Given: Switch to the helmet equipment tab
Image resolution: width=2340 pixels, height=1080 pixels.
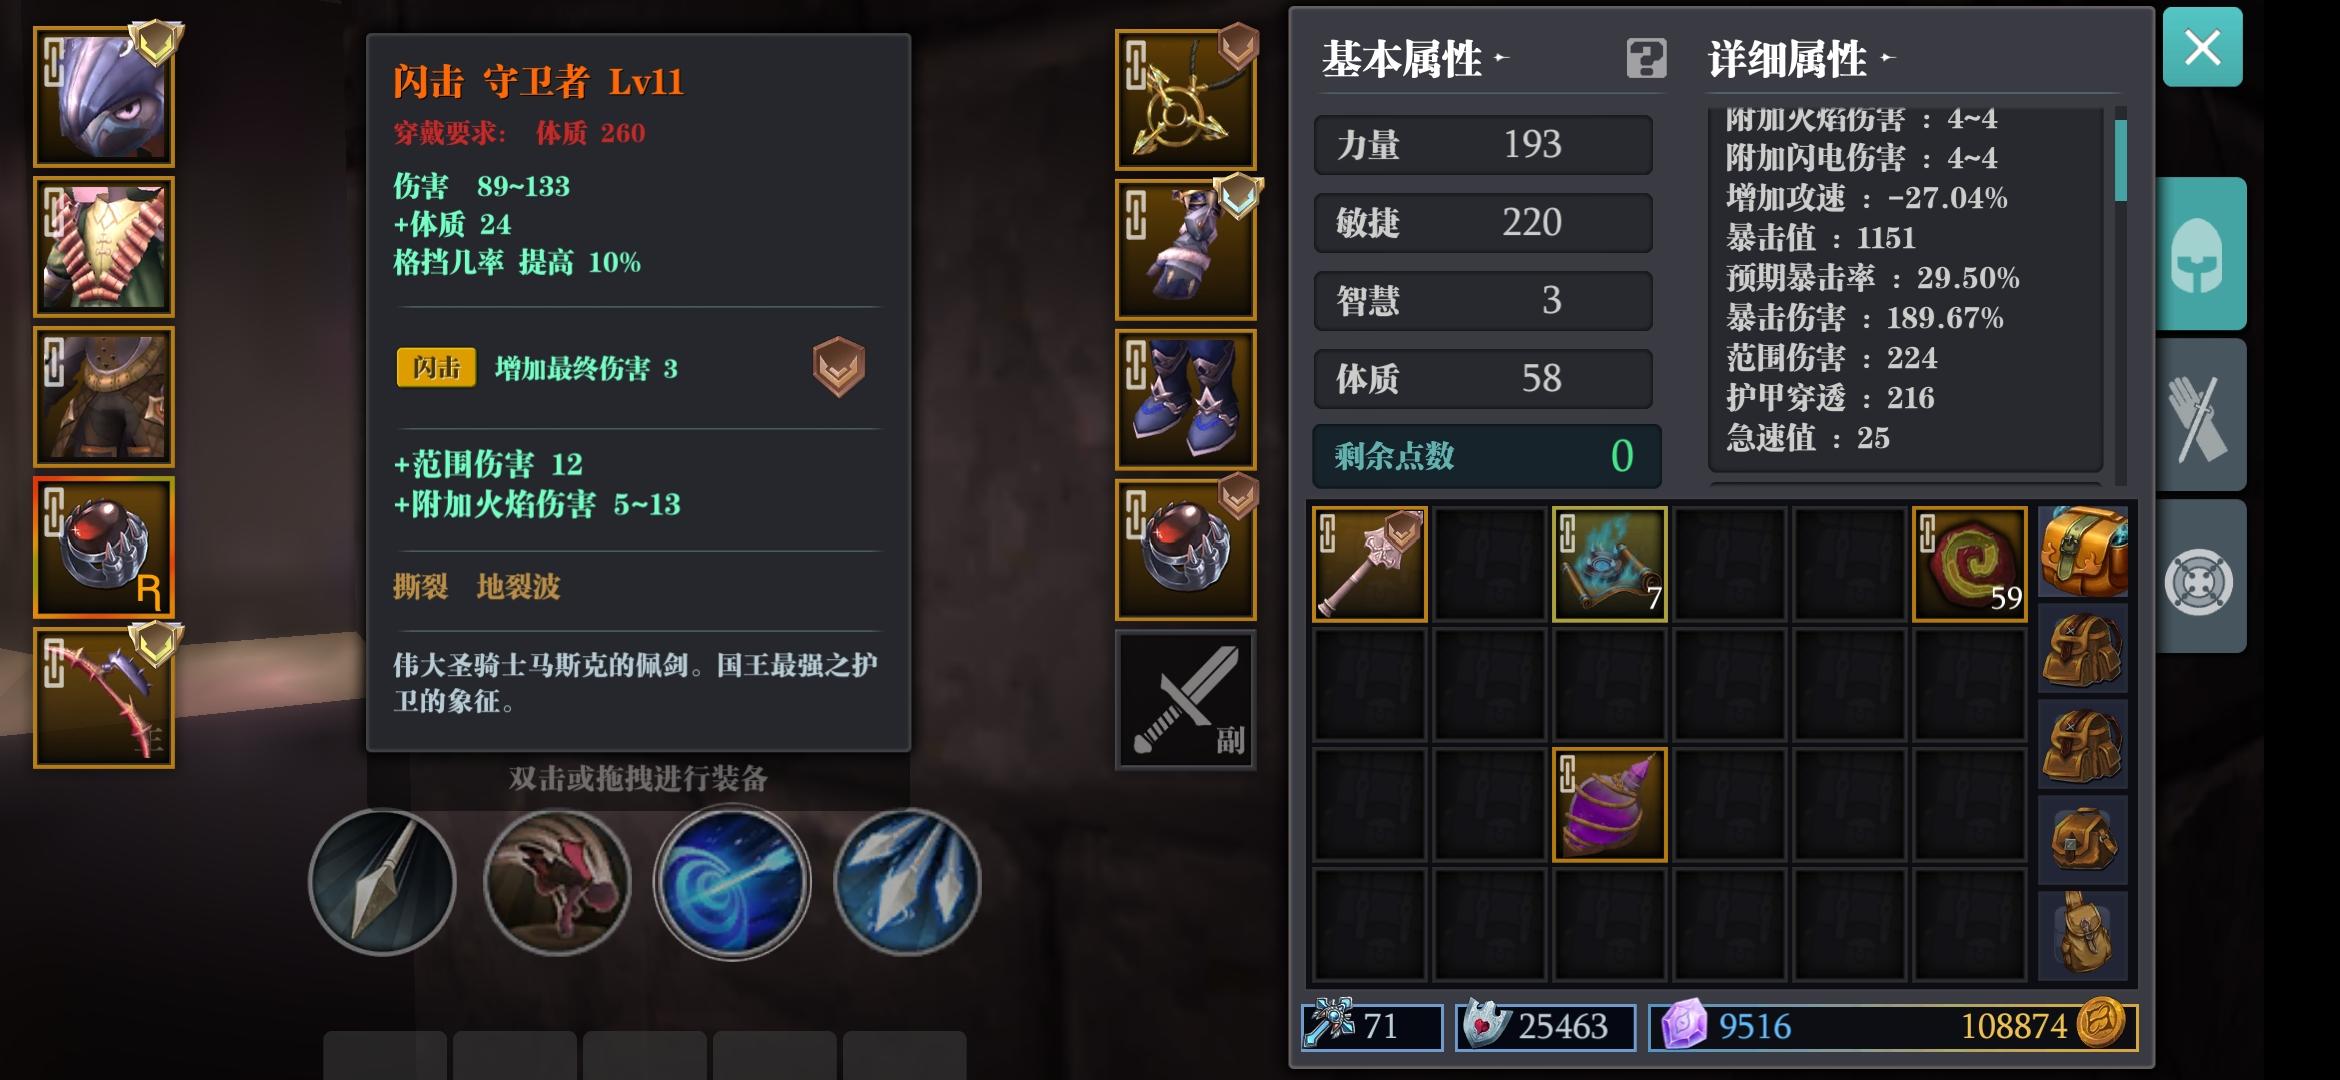Looking at the screenshot, I should [x=2200, y=254].
